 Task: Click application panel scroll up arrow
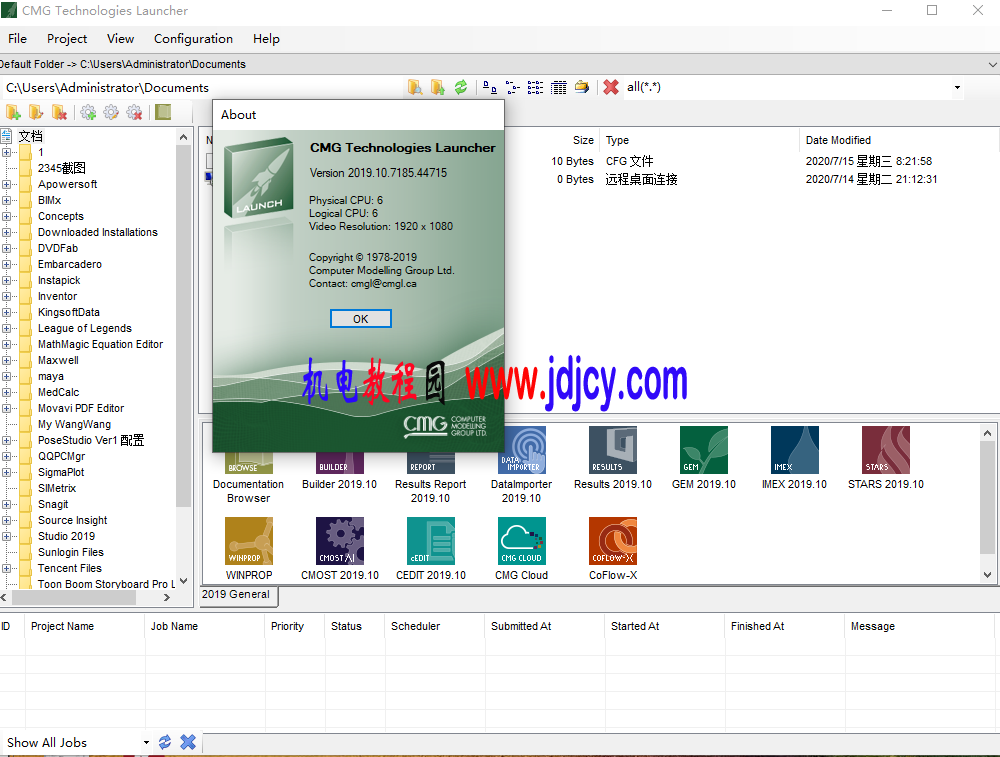tap(987, 433)
